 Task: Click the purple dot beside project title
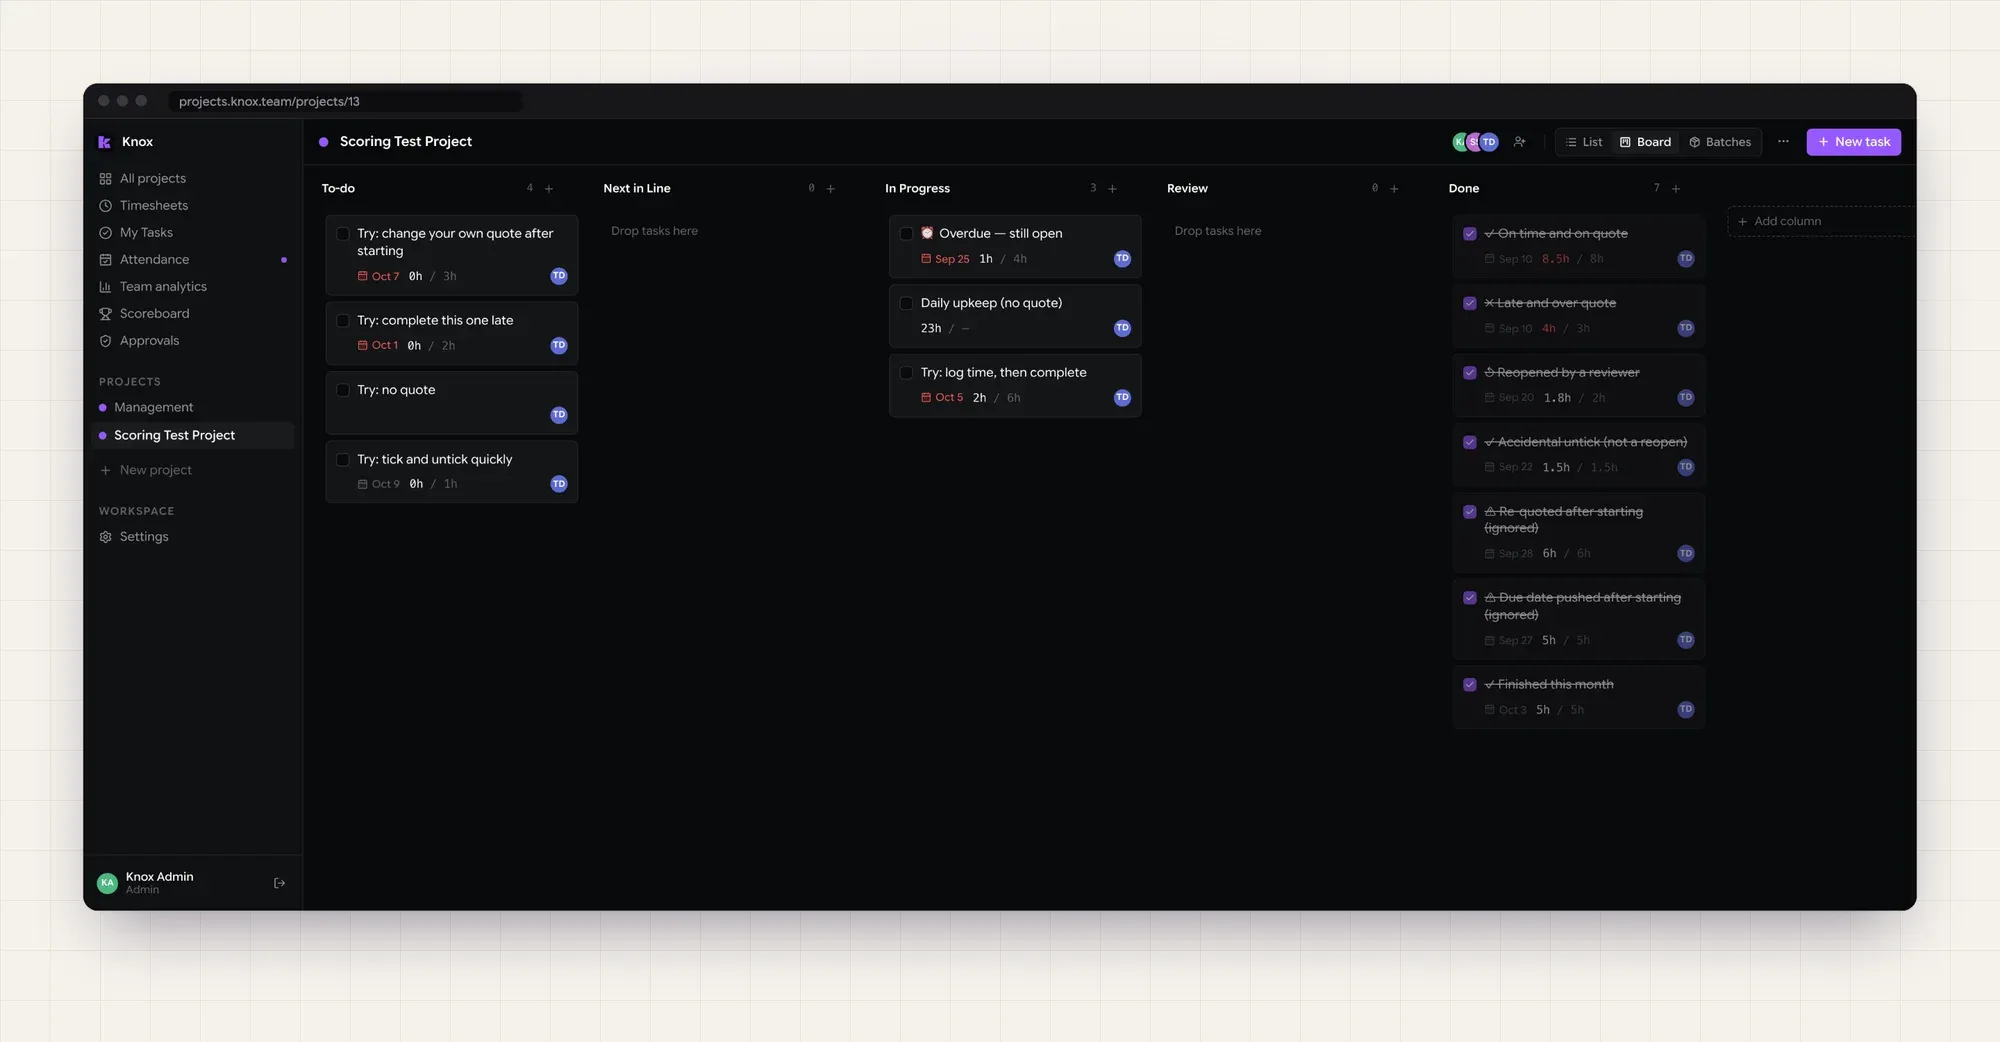tap(324, 142)
